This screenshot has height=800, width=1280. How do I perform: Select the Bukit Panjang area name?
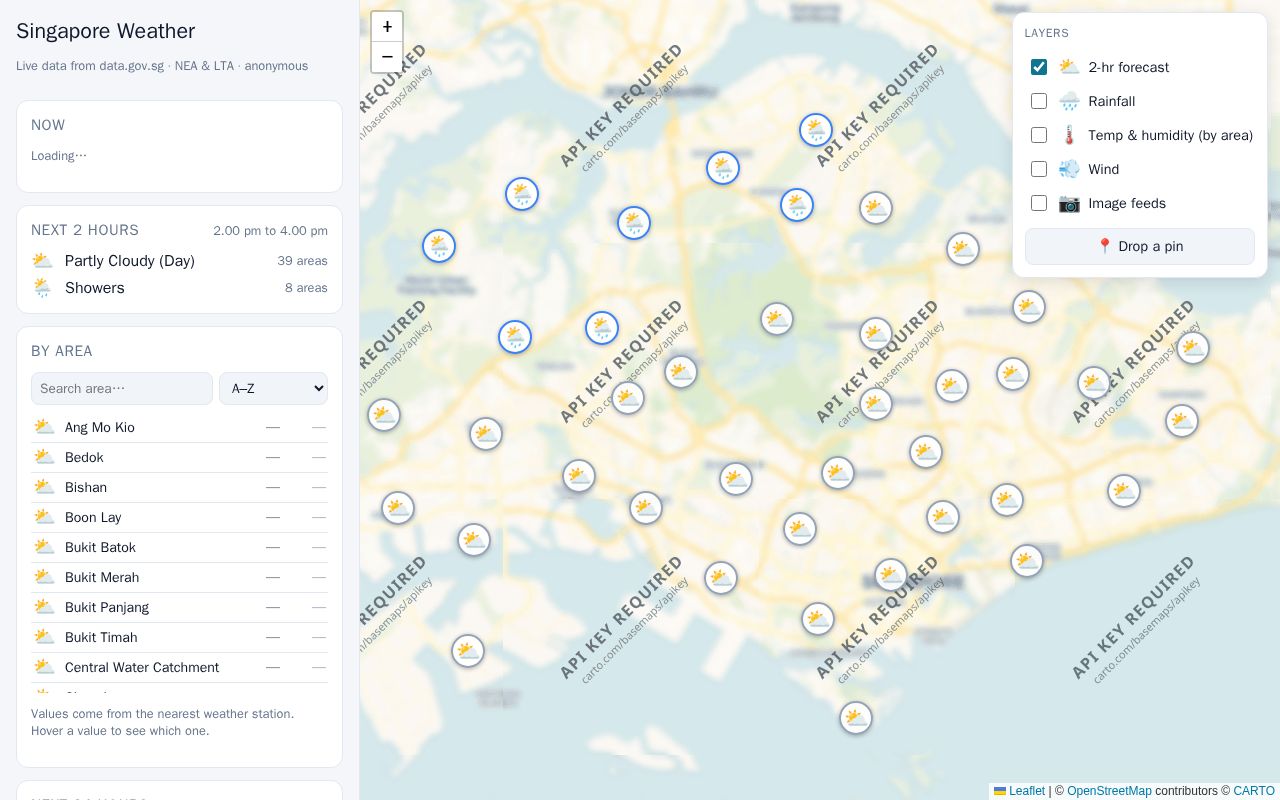pos(107,607)
